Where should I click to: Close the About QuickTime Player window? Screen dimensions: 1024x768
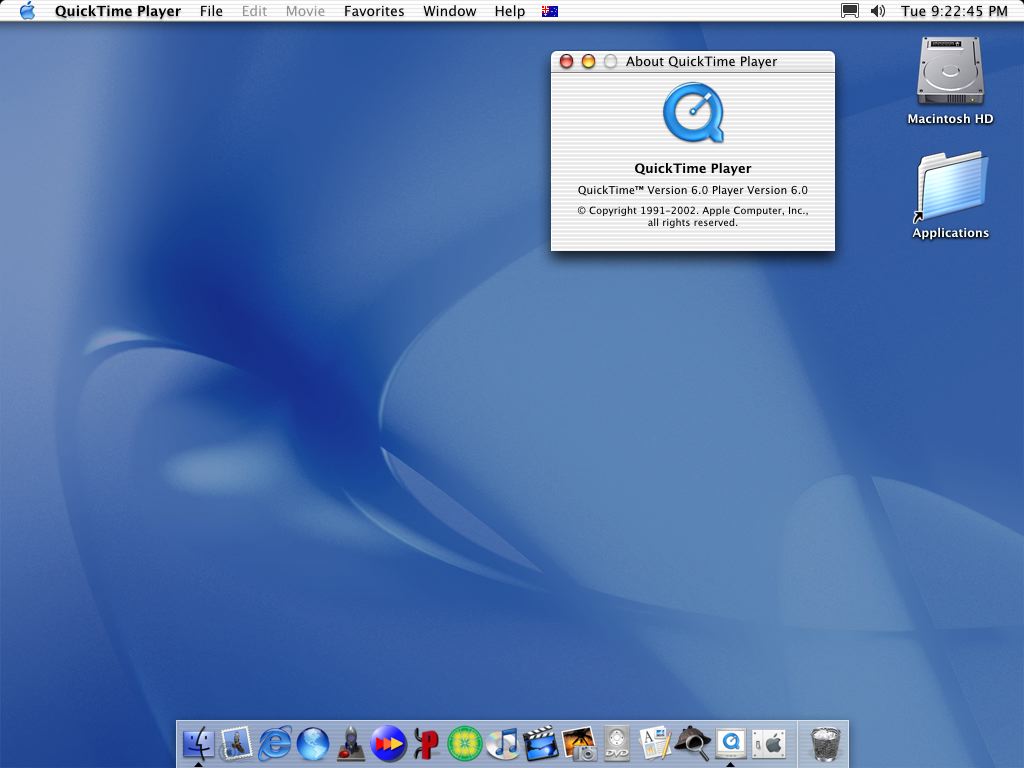[x=566, y=61]
